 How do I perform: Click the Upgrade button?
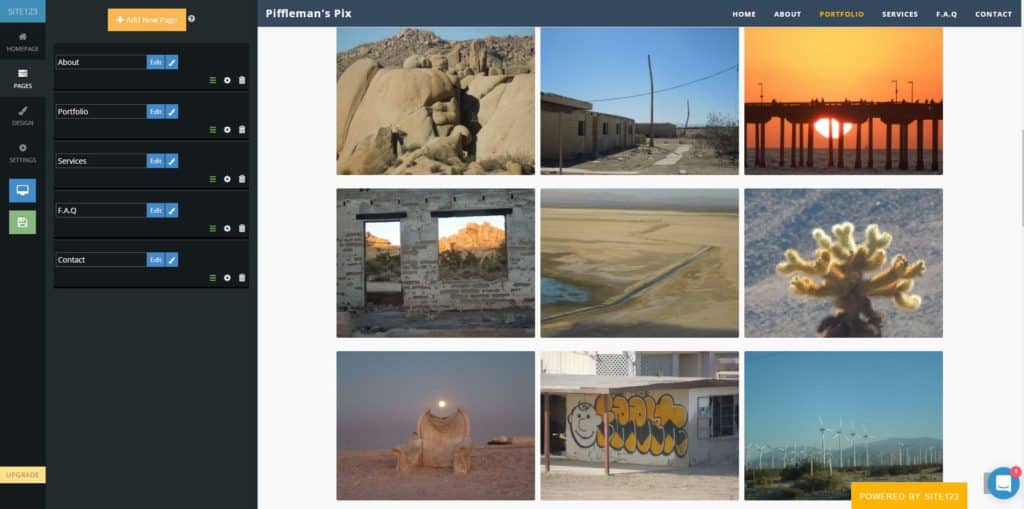[x=23, y=475]
